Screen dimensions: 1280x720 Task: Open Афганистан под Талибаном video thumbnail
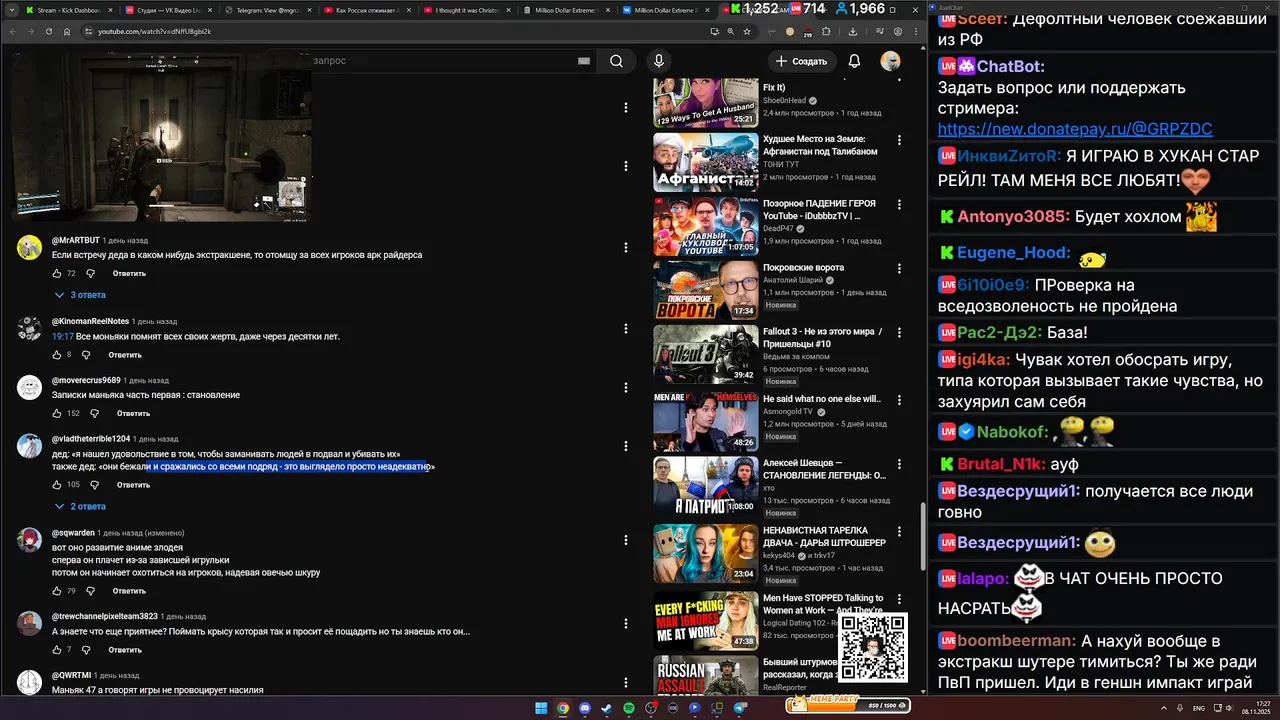[705, 161]
